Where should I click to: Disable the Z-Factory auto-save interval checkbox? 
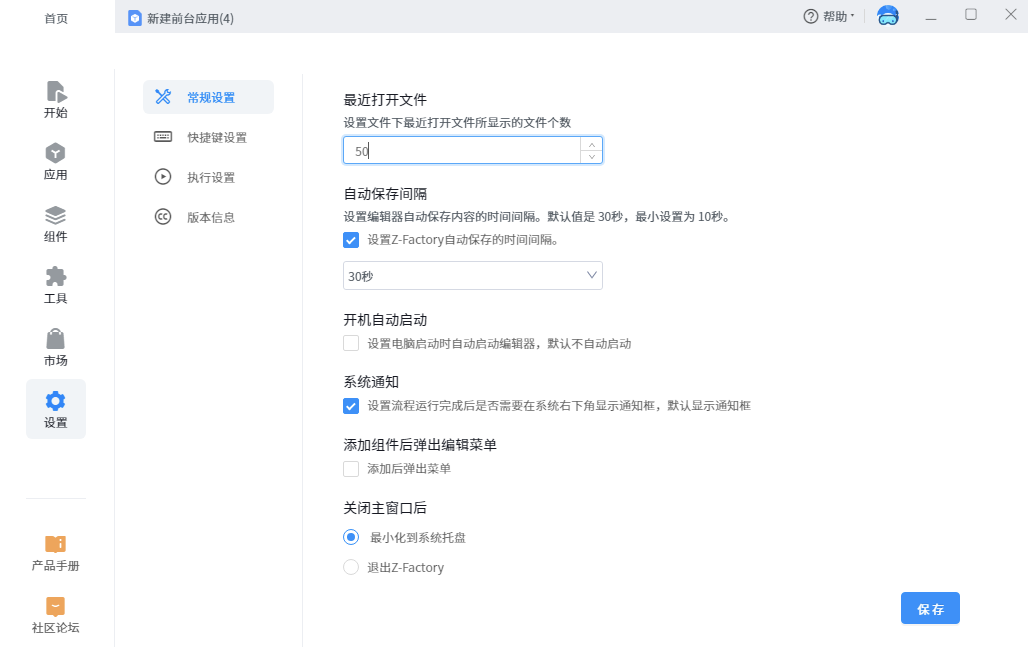pyautogui.click(x=351, y=240)
